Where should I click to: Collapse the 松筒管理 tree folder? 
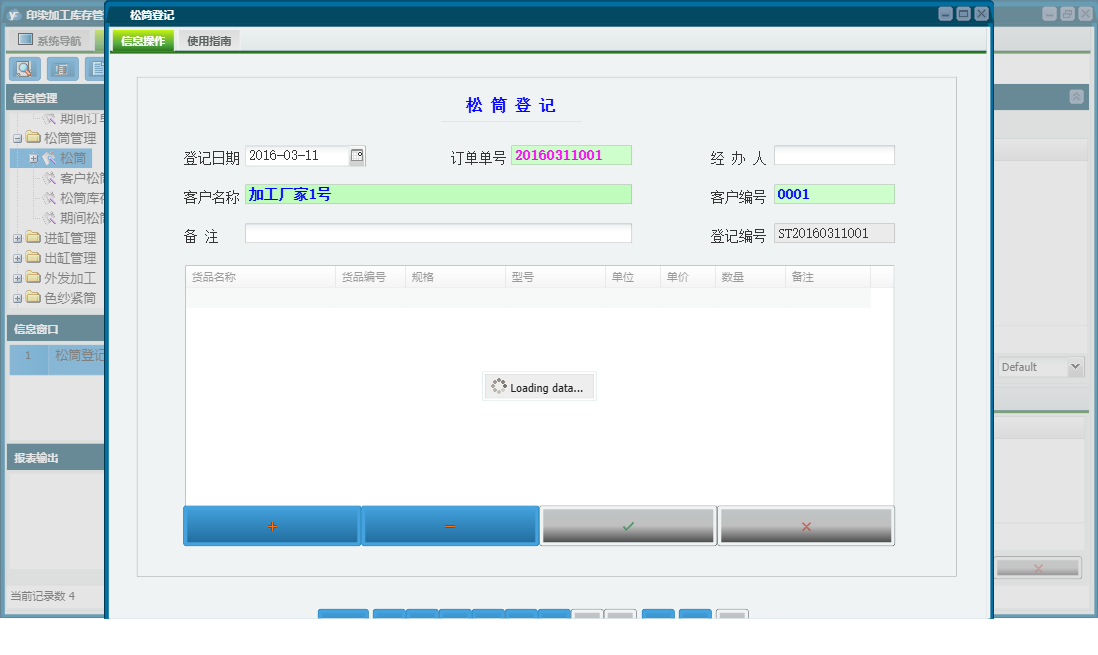17,138
